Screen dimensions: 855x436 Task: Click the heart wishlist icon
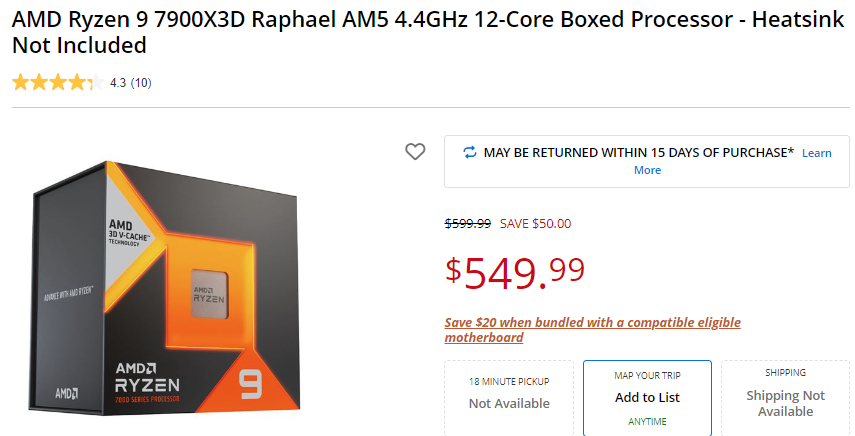(415, 151)
